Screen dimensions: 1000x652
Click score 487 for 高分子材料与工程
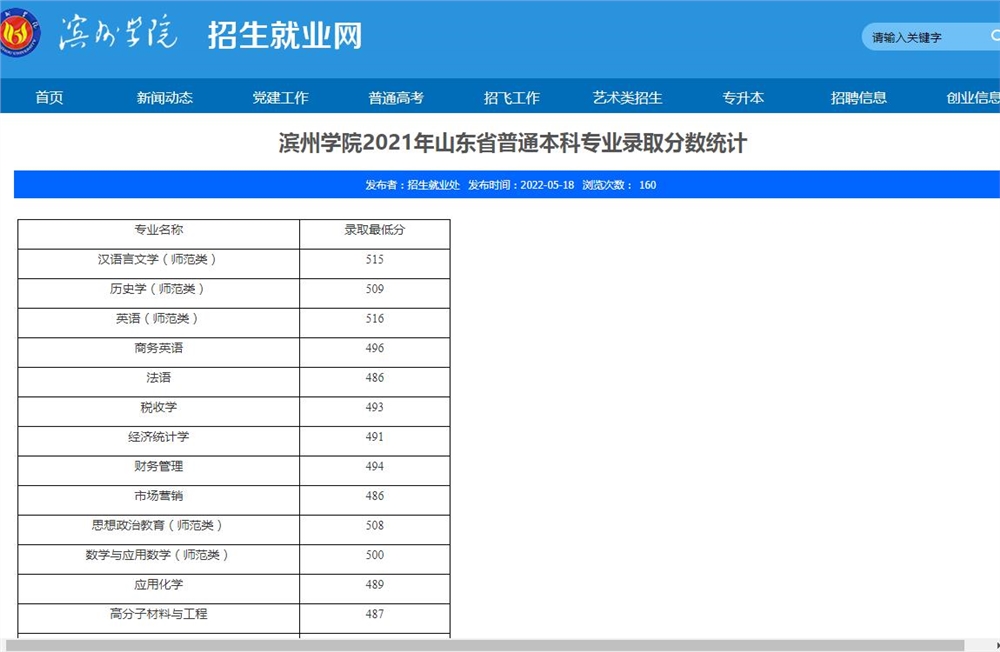[374, 614]
